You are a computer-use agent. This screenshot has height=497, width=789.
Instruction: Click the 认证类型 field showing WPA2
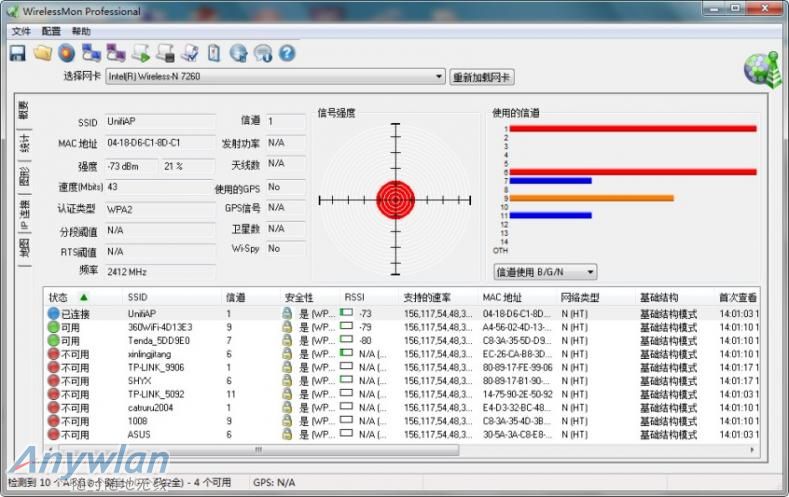click(x=160, y=209)
